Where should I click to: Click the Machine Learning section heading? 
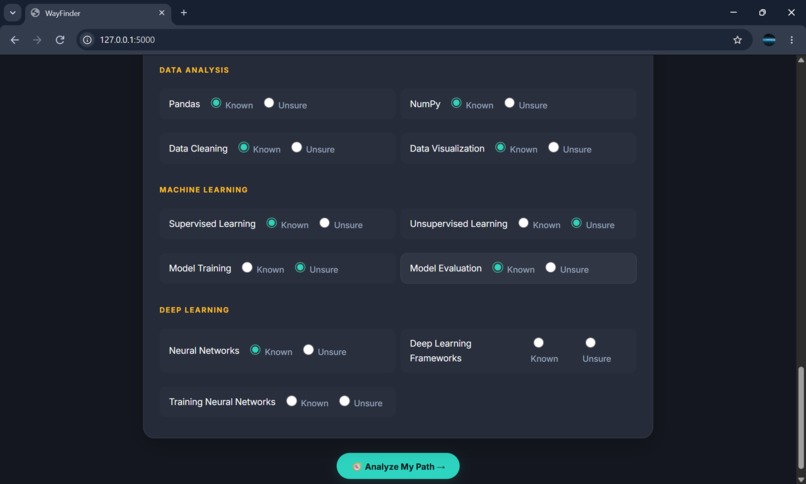[204, 190]
